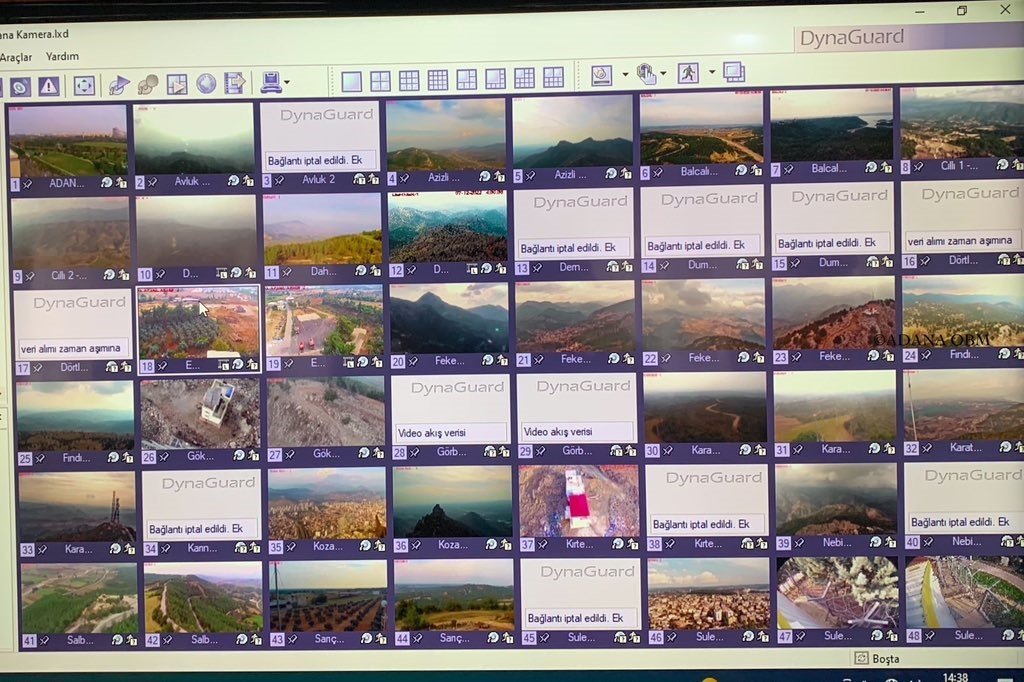Expand dropdown beside the hand pointer icon
This screenshot has width=1024, height=682.
[663, 74]
